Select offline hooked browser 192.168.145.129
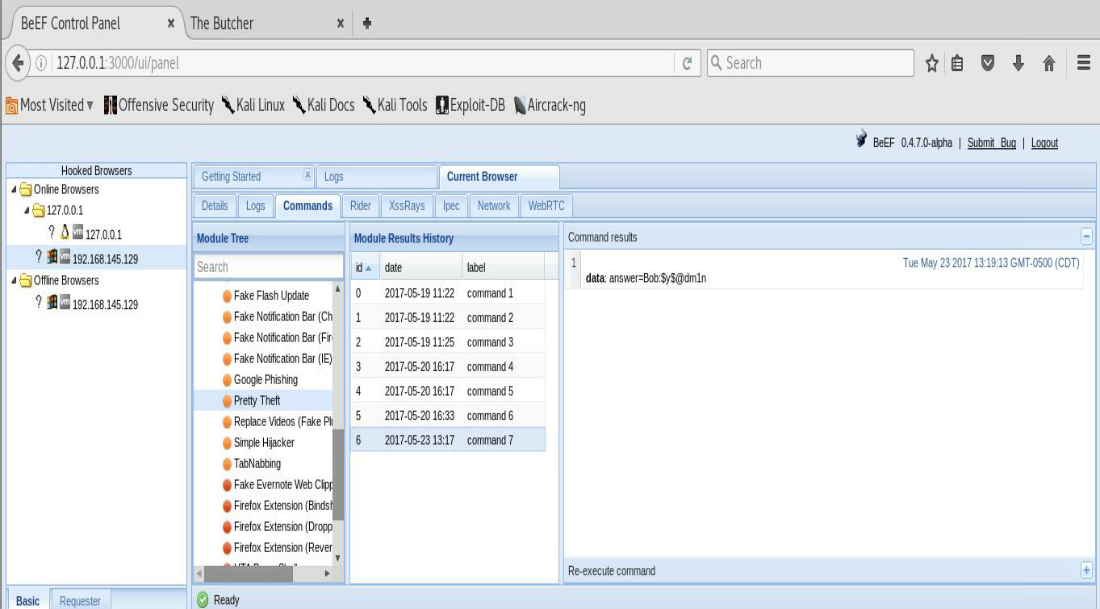The width and height of the screenshot is (1100, 609). pos(97,304)
